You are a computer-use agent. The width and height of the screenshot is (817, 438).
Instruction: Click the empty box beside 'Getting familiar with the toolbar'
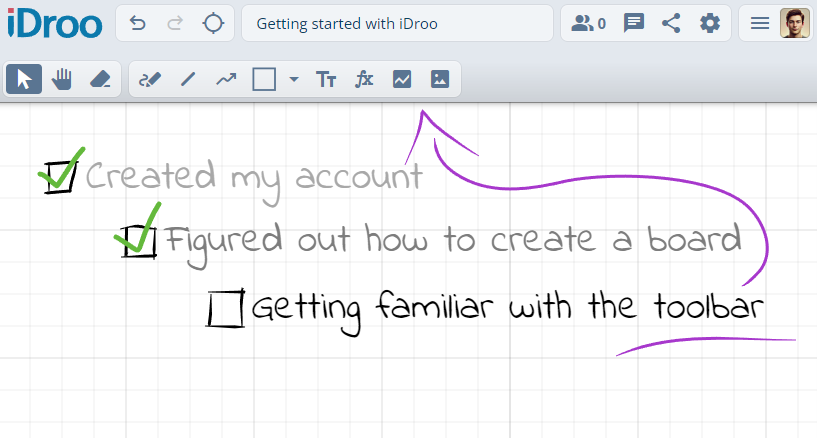[x=226, y=309]
